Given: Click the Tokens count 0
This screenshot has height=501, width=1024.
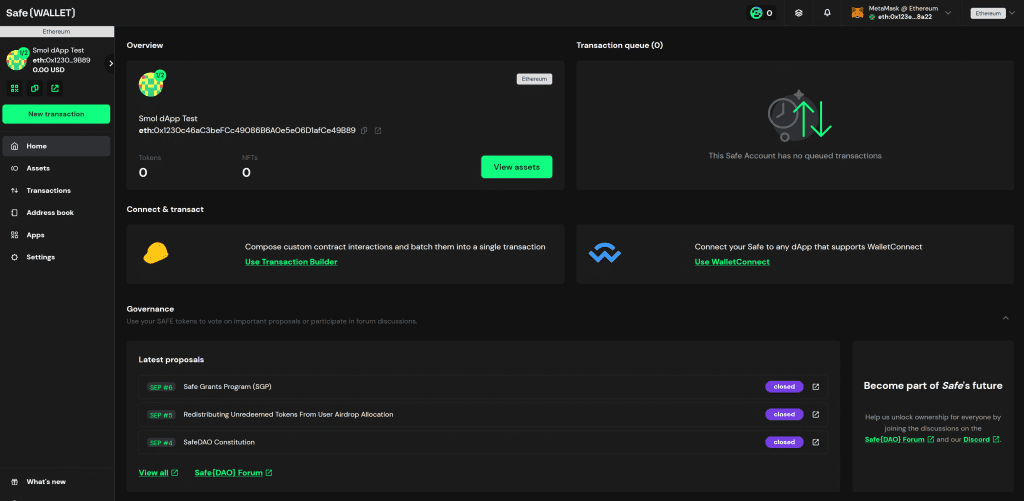Looking at the screenshot, I should click(x=143, y=173).
